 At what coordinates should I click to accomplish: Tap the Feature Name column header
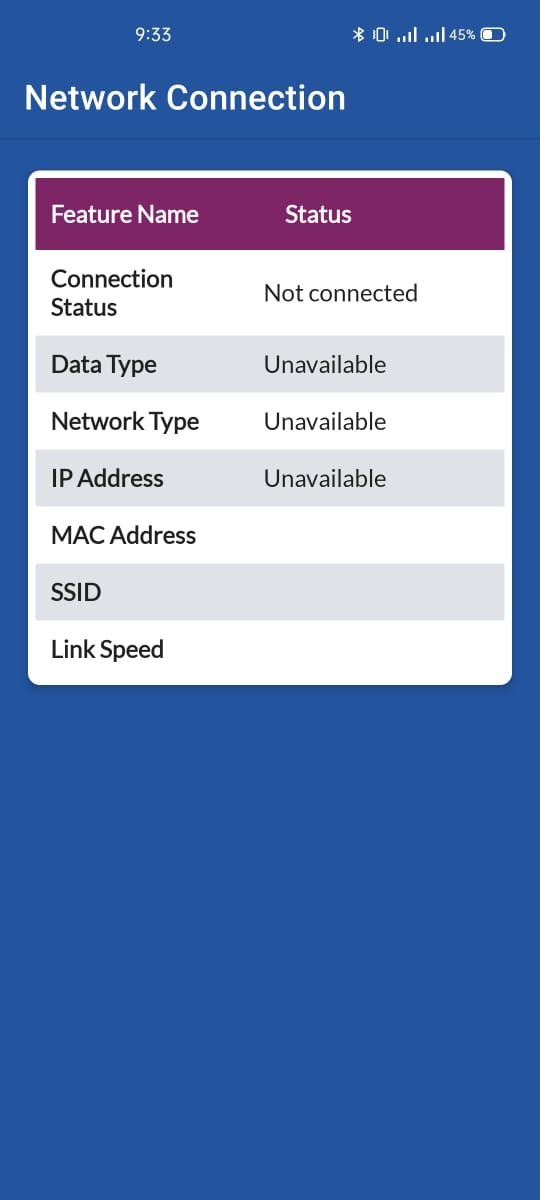(x=125, y=214)
